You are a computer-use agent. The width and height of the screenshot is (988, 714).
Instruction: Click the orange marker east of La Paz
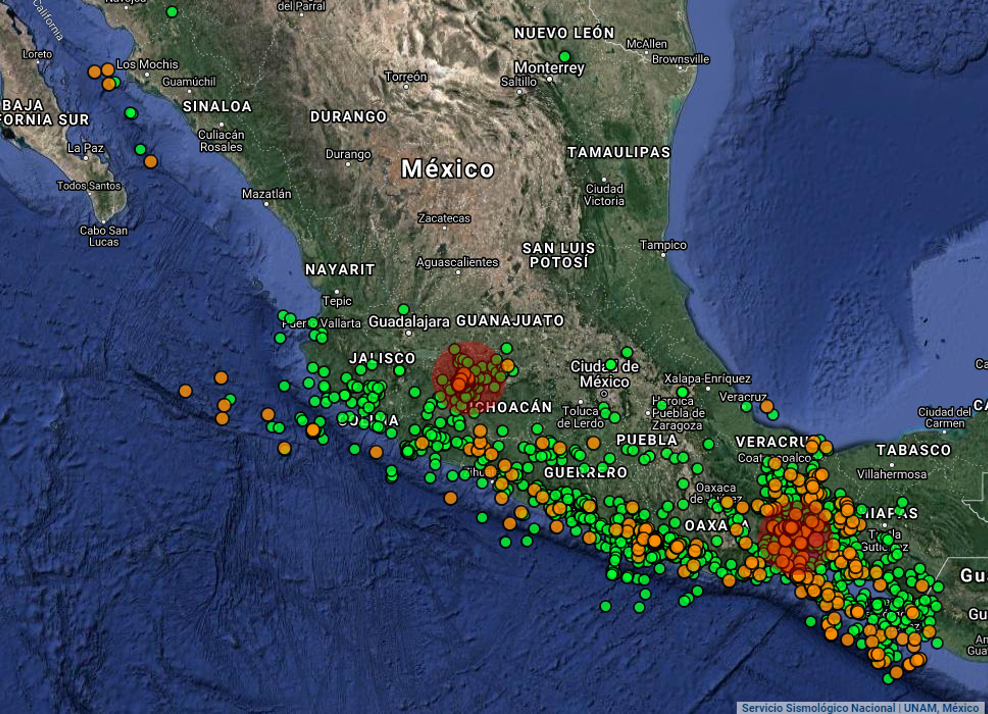pos(150,161)
